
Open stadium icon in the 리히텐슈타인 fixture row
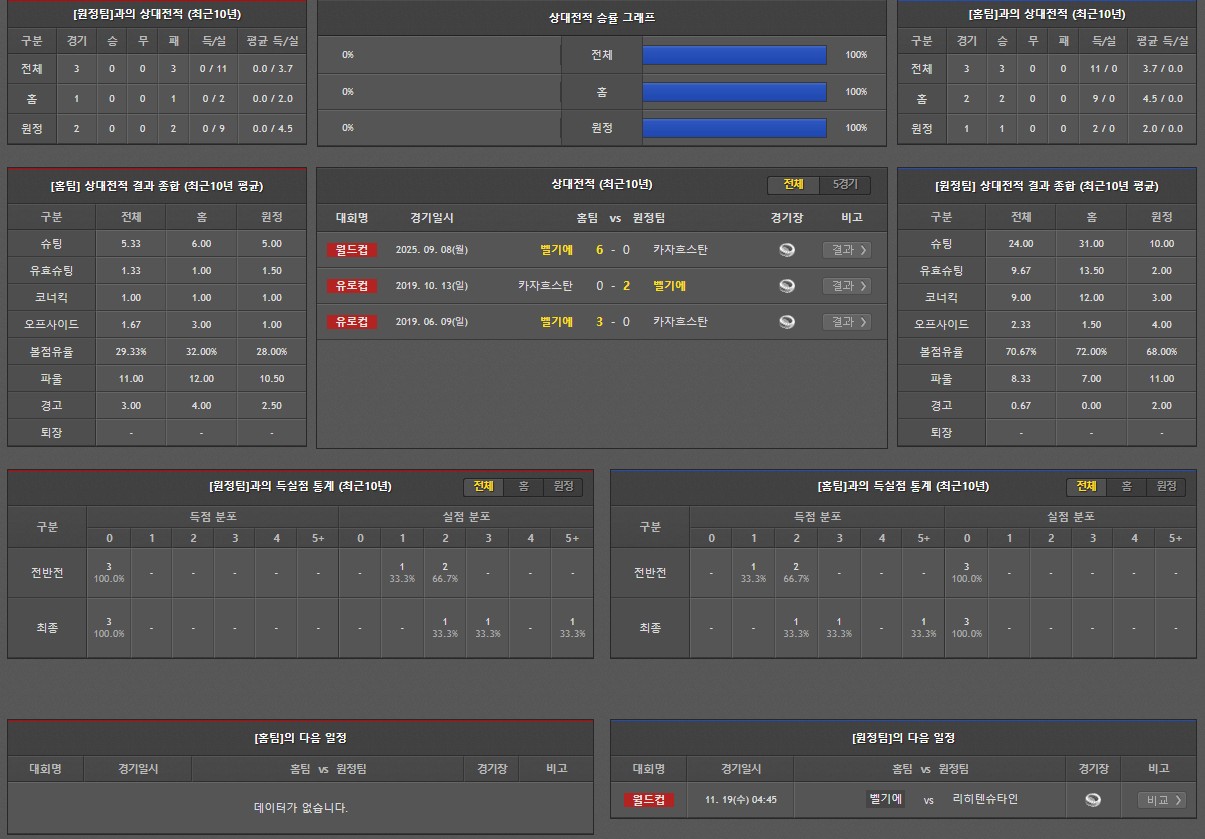1093,800
